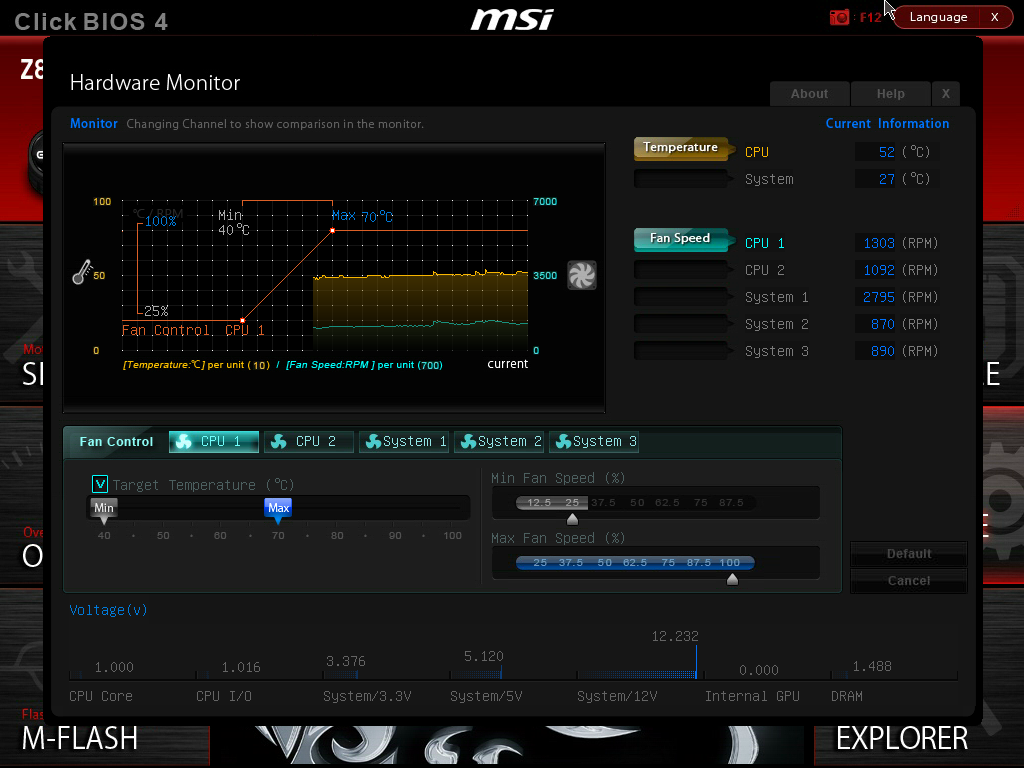1024x768 pixels.
Task: Click the Max target temperature slider handle
Action: (x=278, y=510)
